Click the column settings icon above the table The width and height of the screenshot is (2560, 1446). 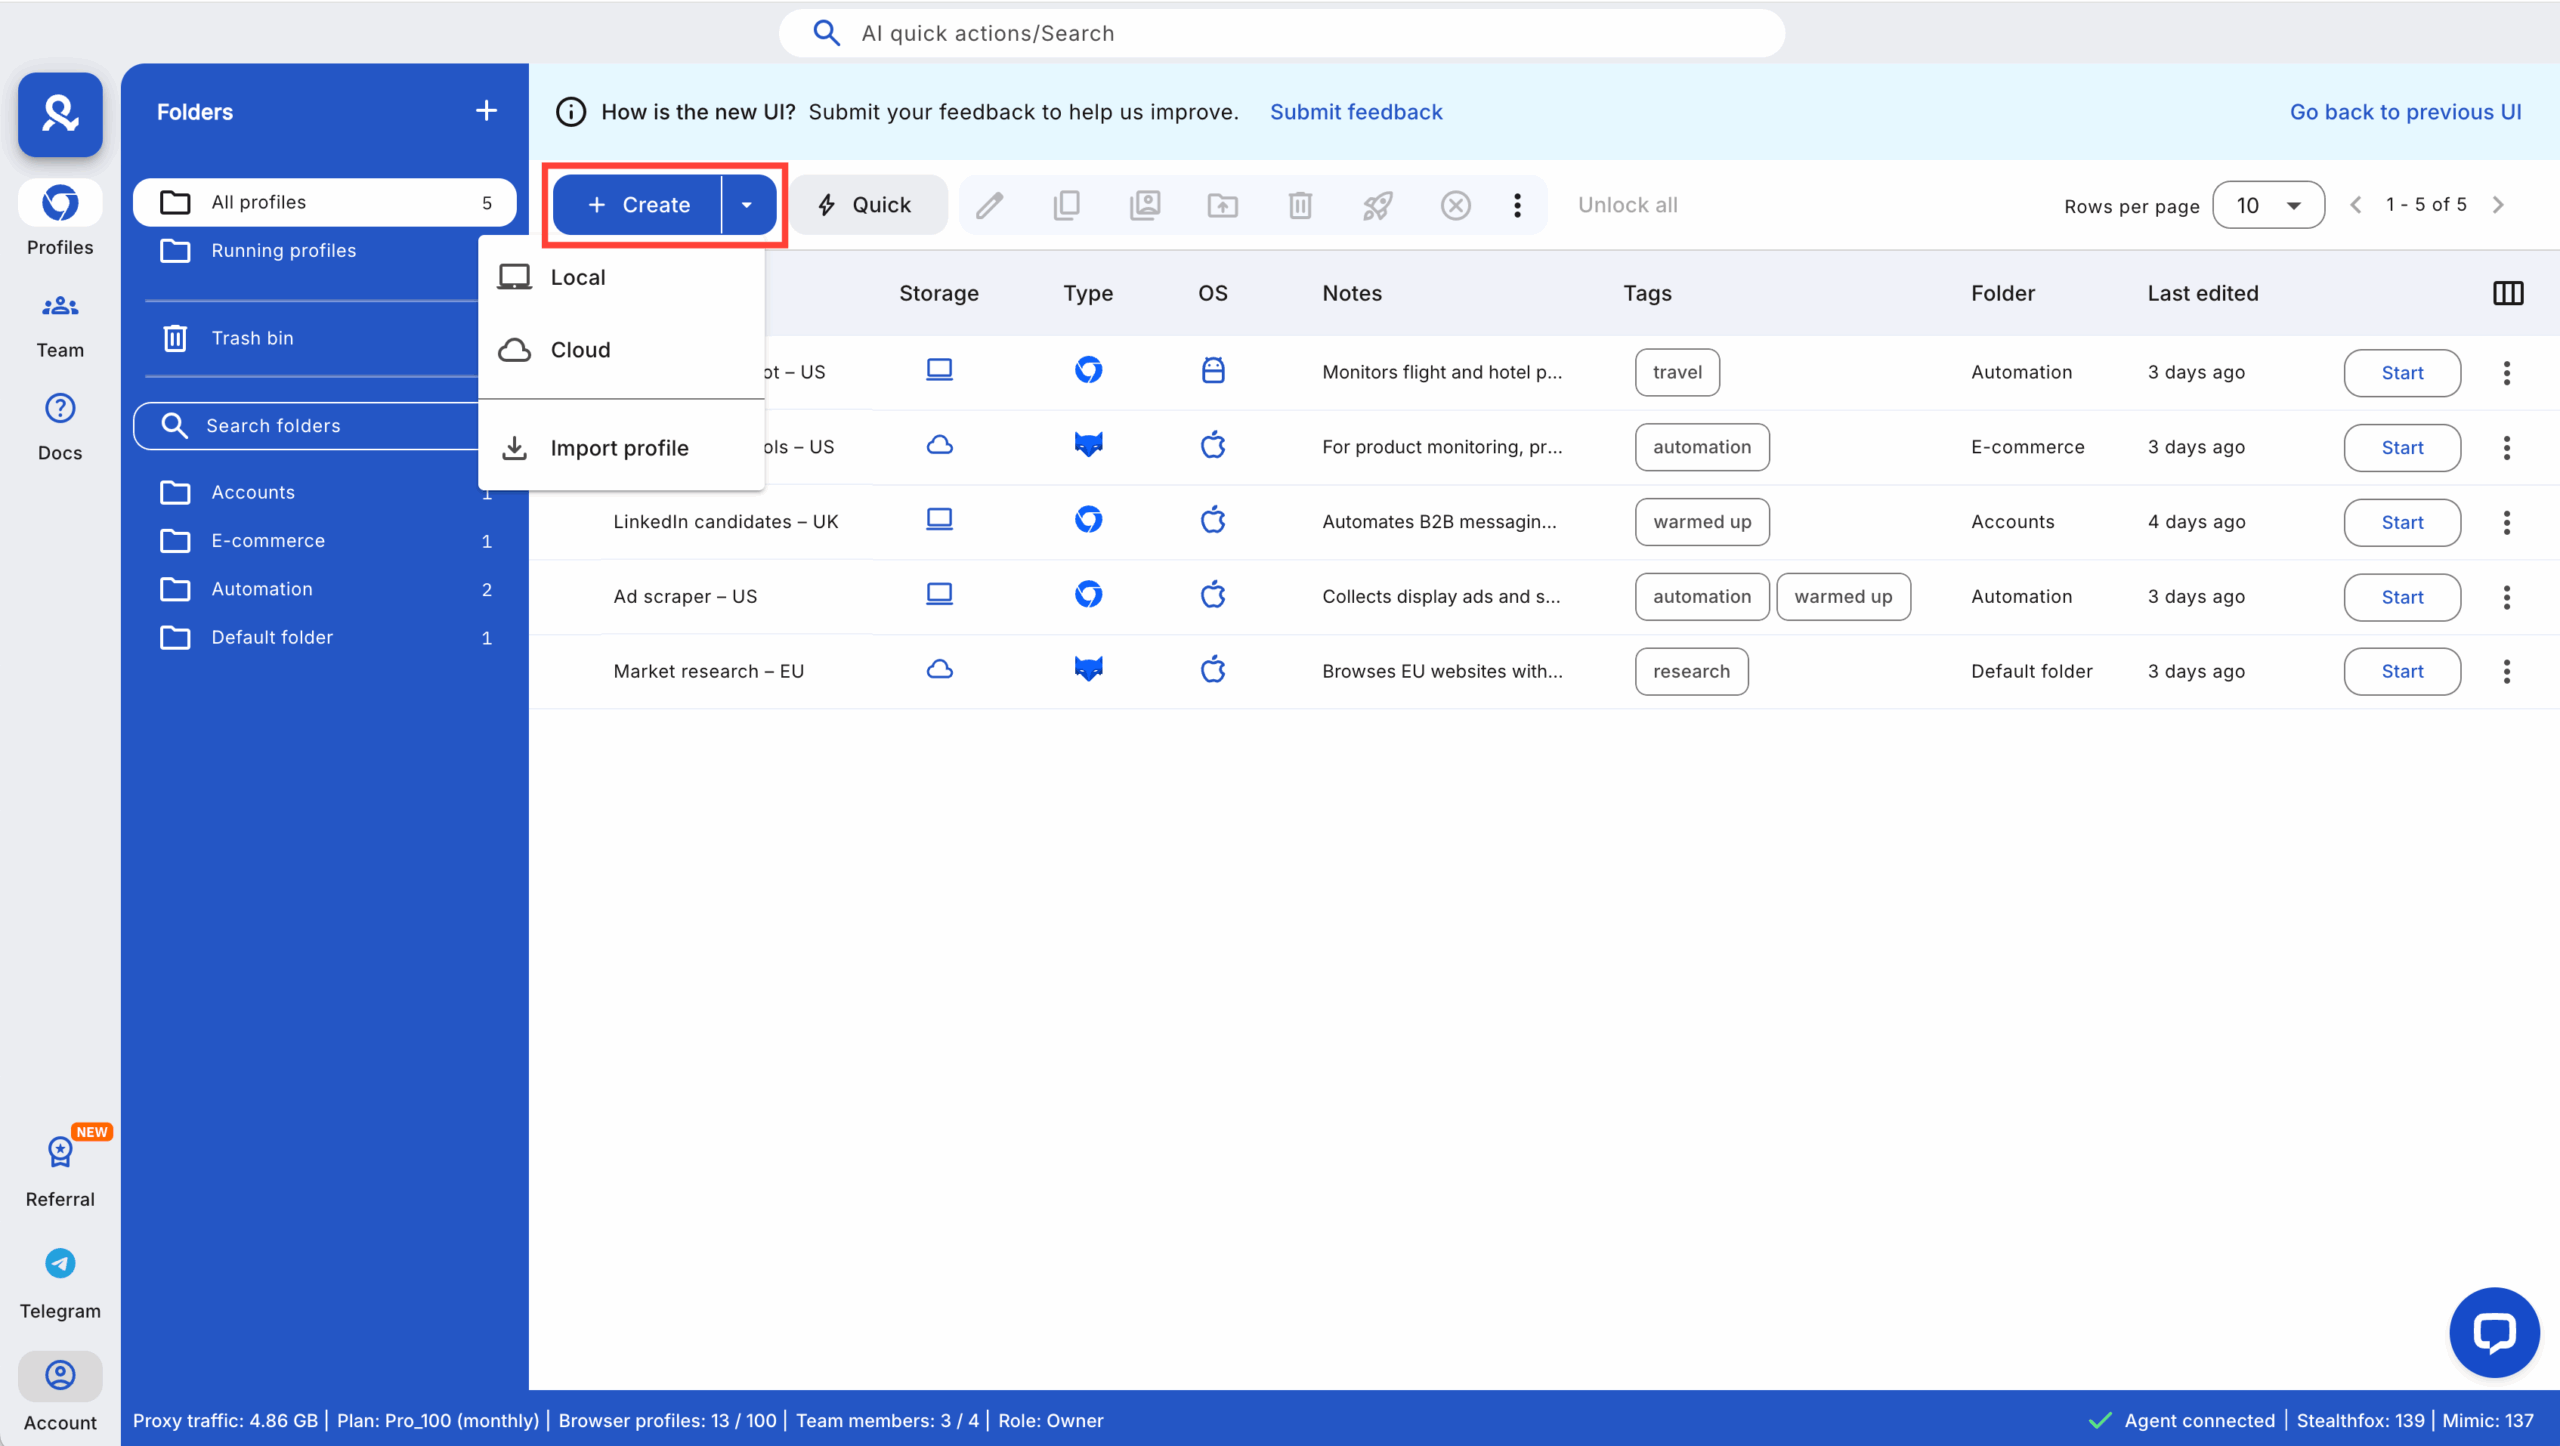tap(2509, 292)
